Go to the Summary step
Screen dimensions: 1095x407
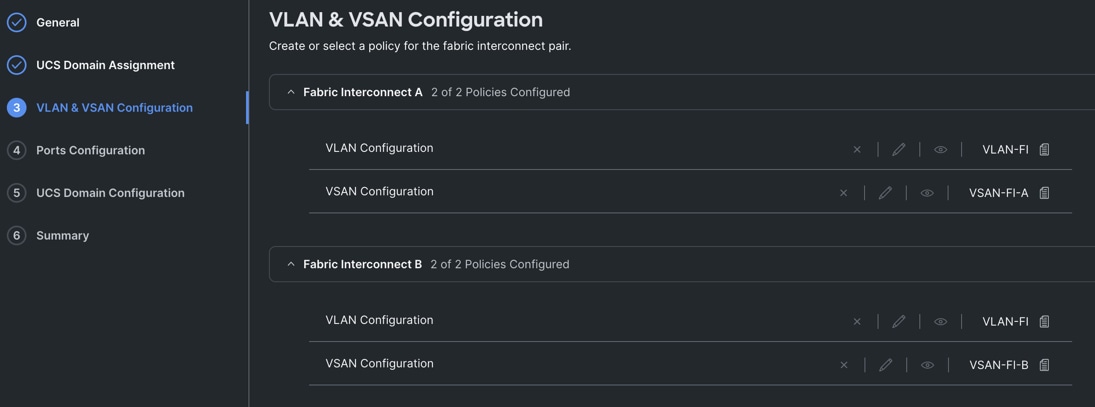pyautogui.click(x=62, y=236)
